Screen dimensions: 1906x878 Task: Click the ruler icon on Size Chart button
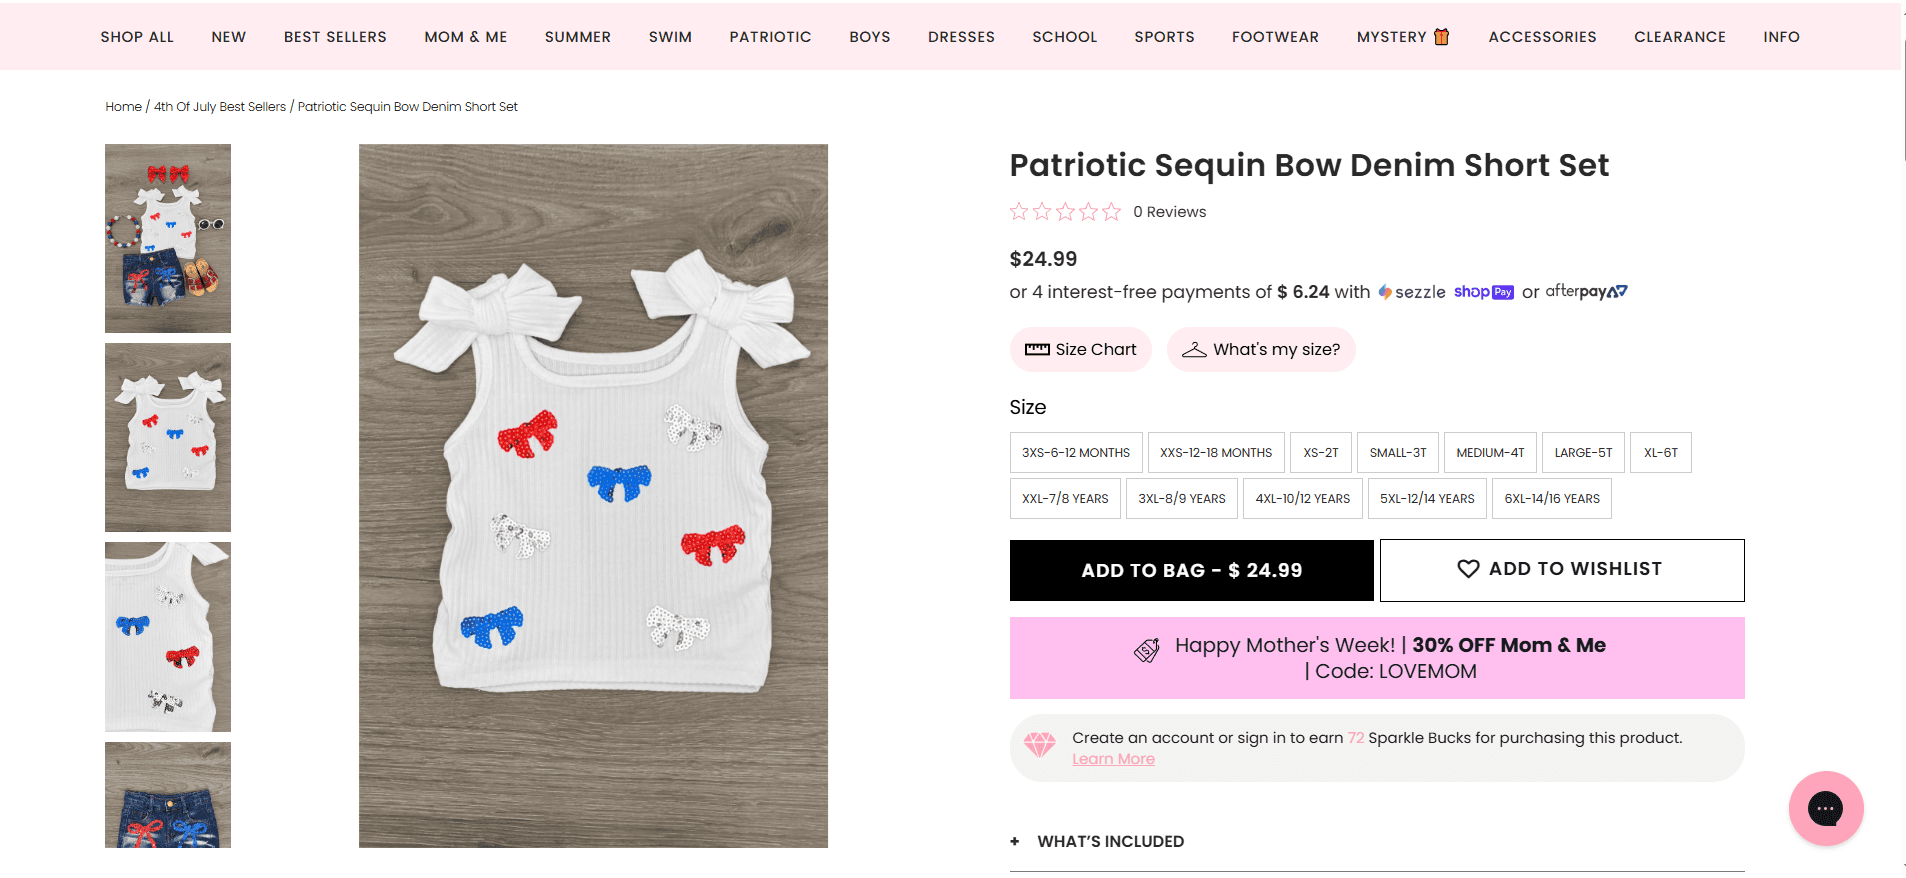(1038, 349)
